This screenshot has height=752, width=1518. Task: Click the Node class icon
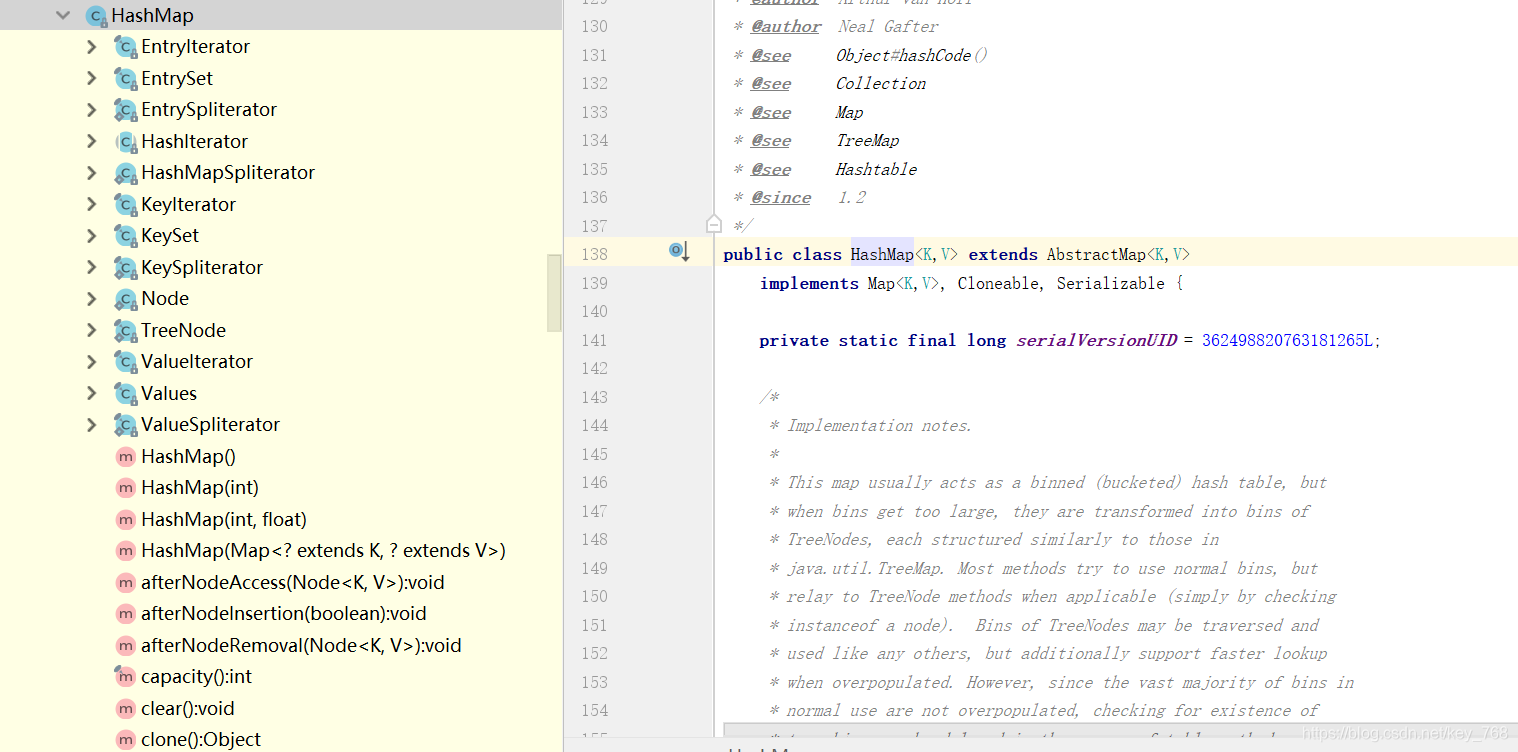pos(125,299)
